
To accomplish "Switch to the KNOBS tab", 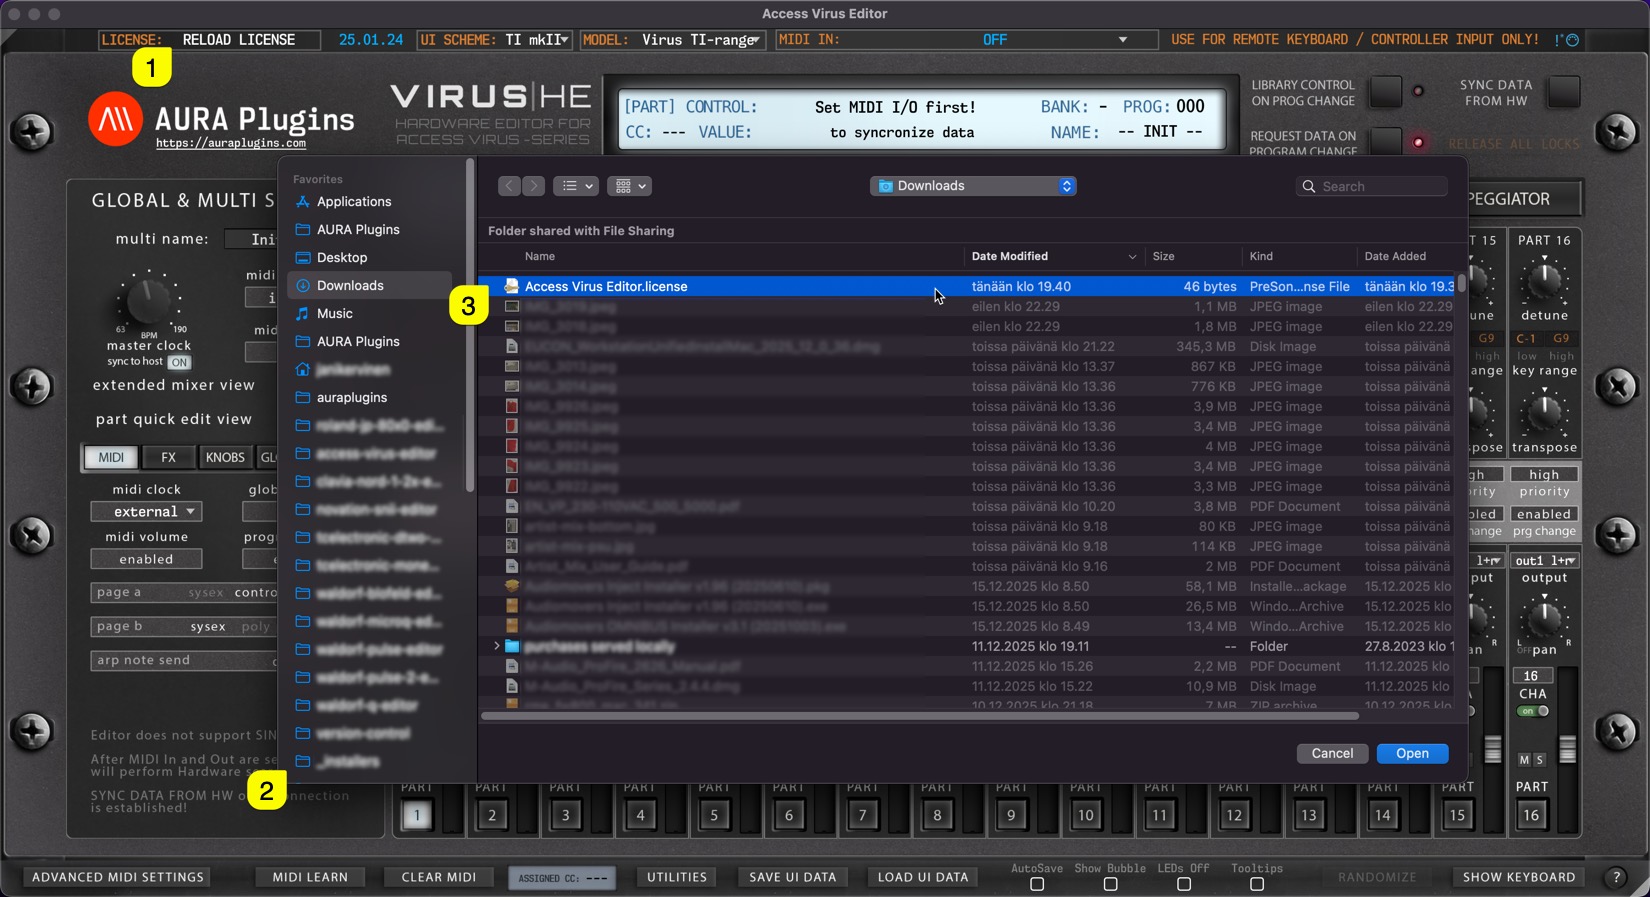I will coord(224,457).
